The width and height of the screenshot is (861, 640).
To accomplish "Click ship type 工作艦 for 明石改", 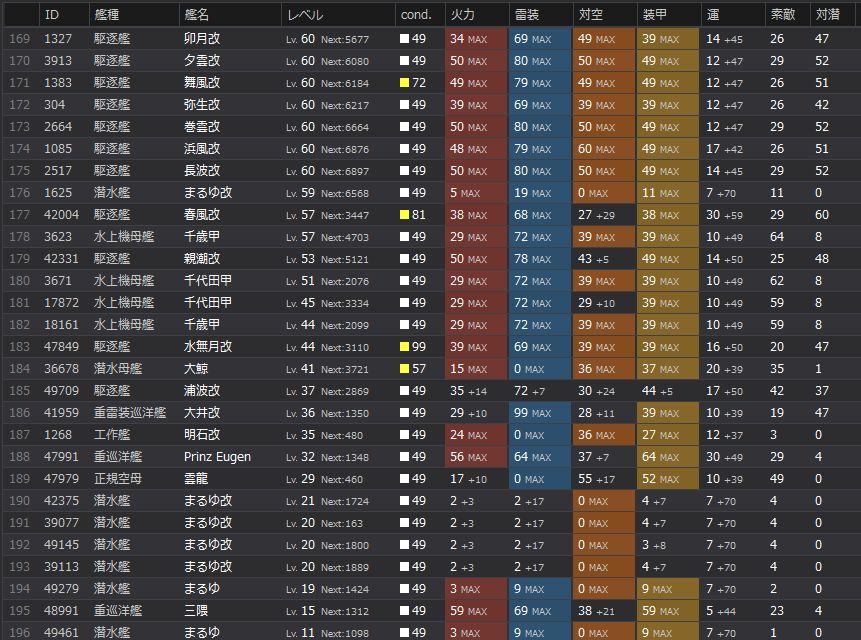I will click(112, 435).
